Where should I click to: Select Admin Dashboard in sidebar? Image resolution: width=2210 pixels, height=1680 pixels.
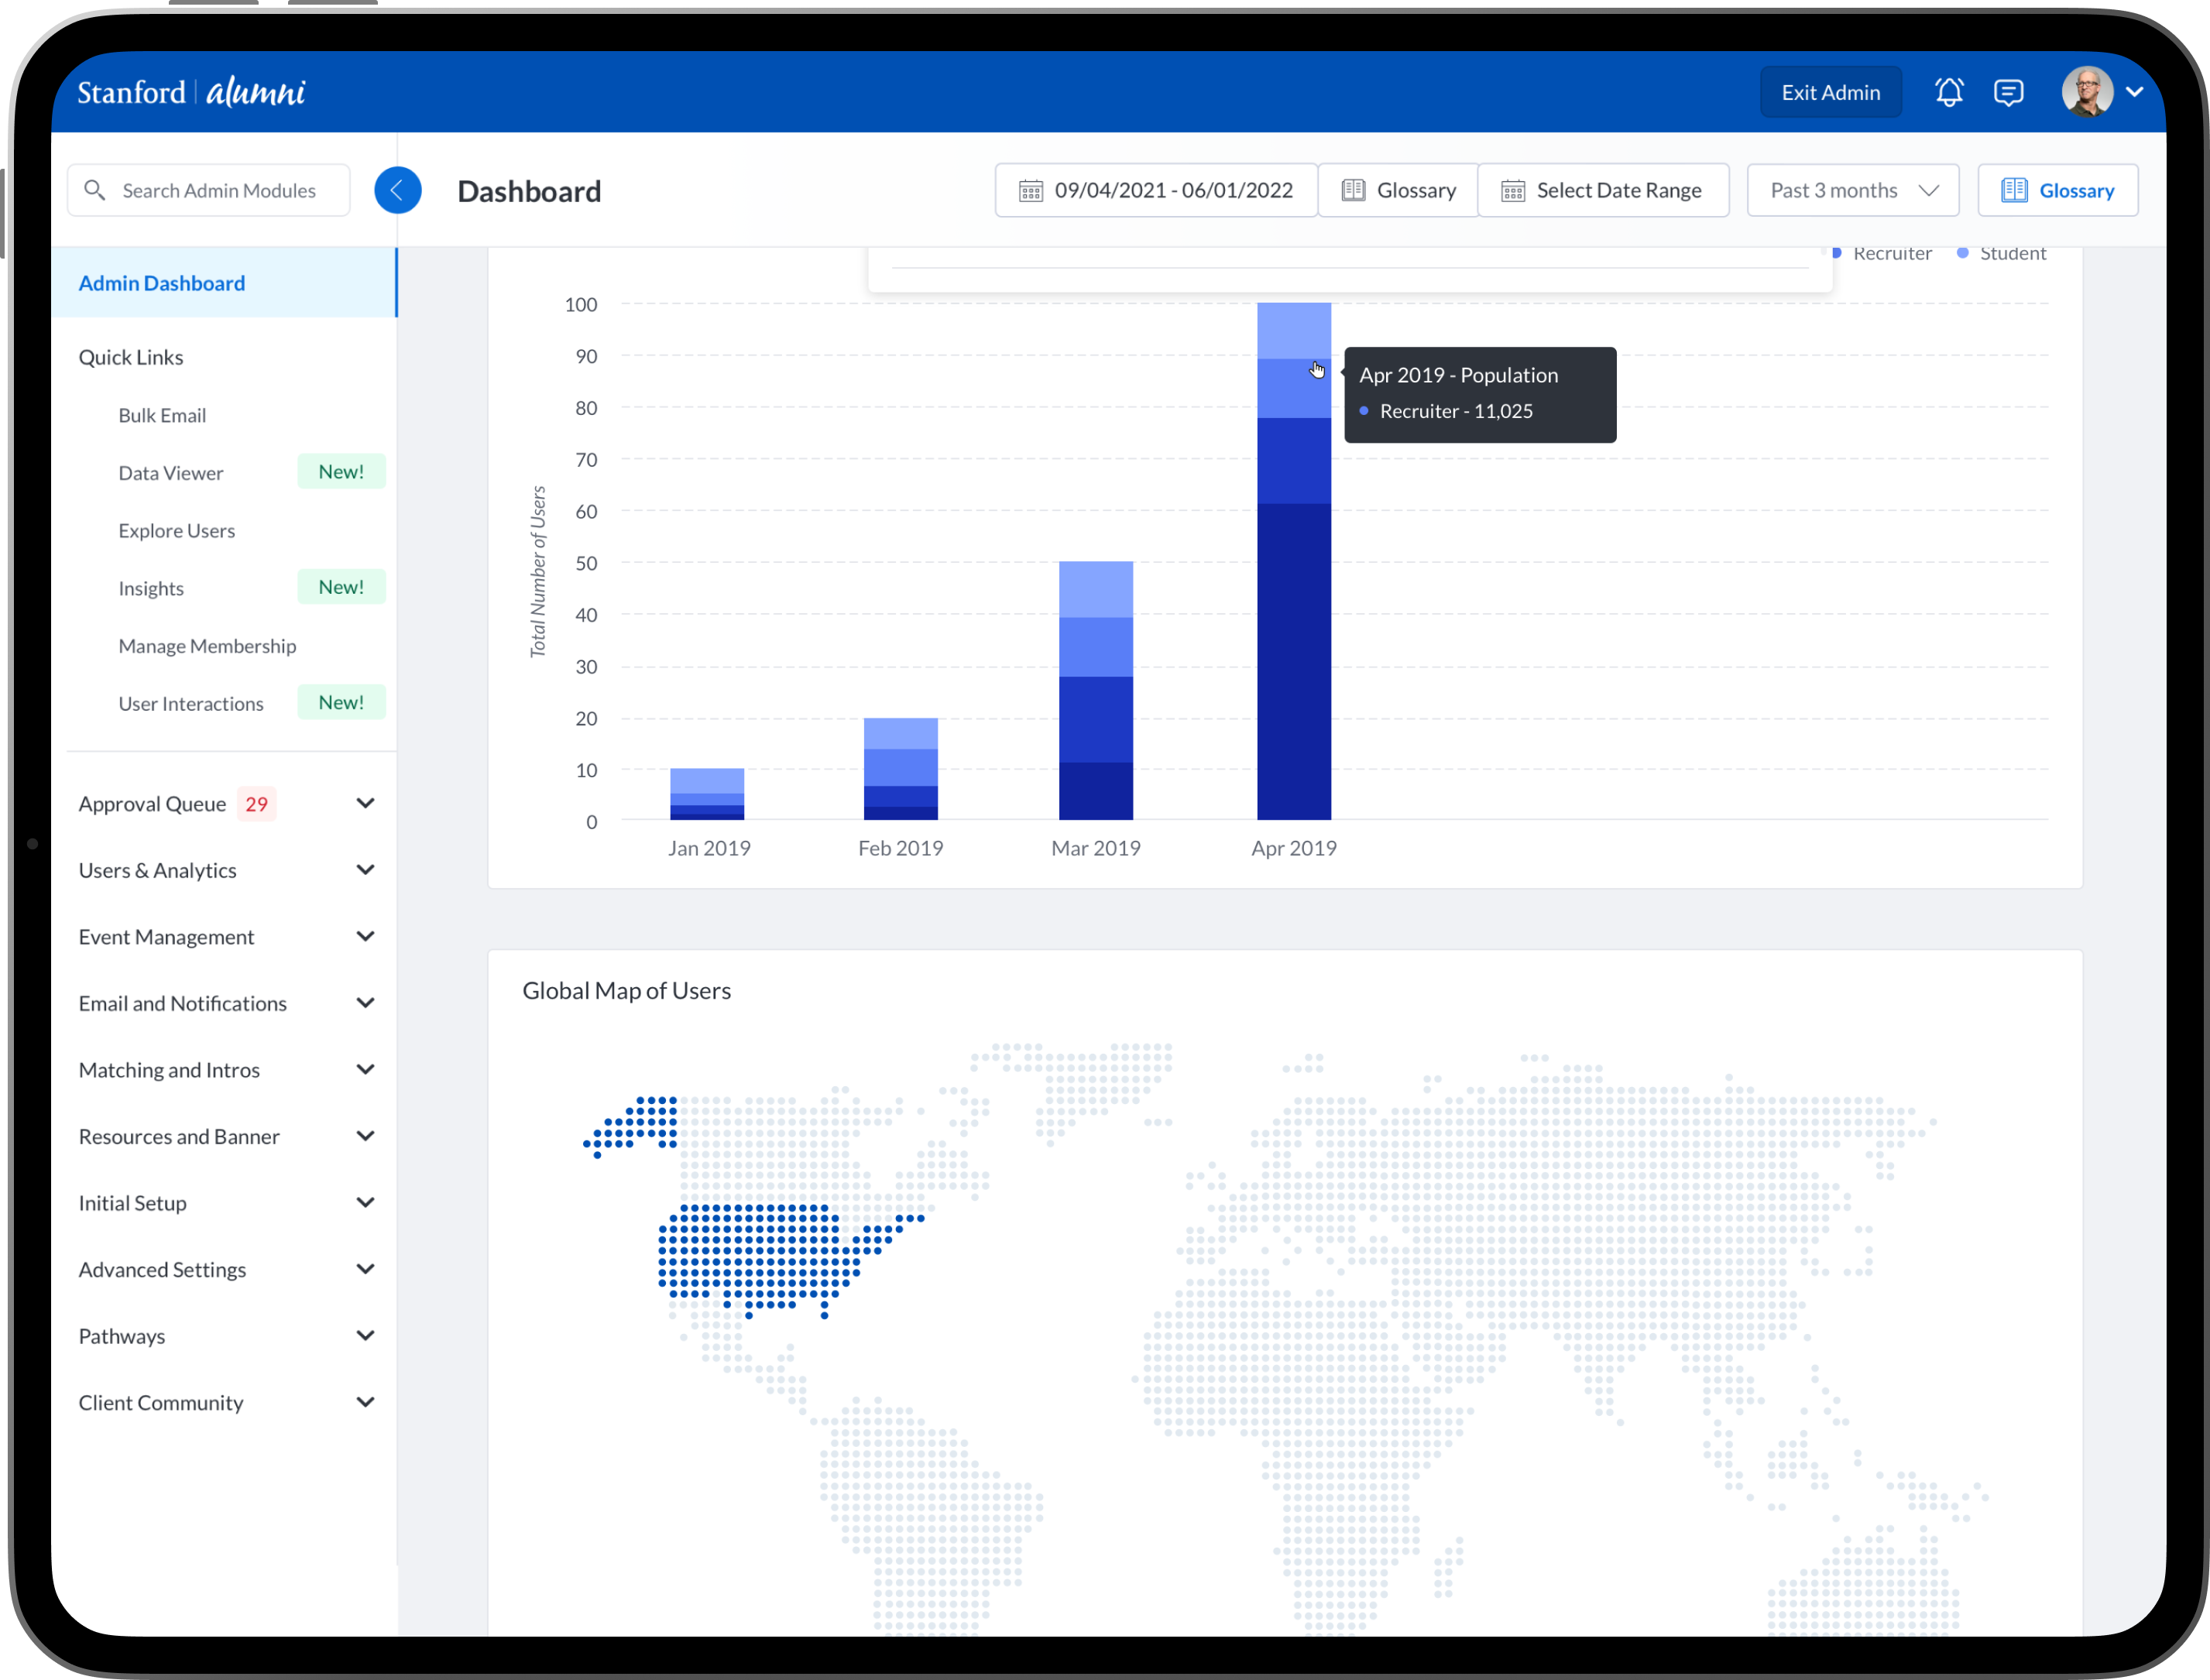162,283
